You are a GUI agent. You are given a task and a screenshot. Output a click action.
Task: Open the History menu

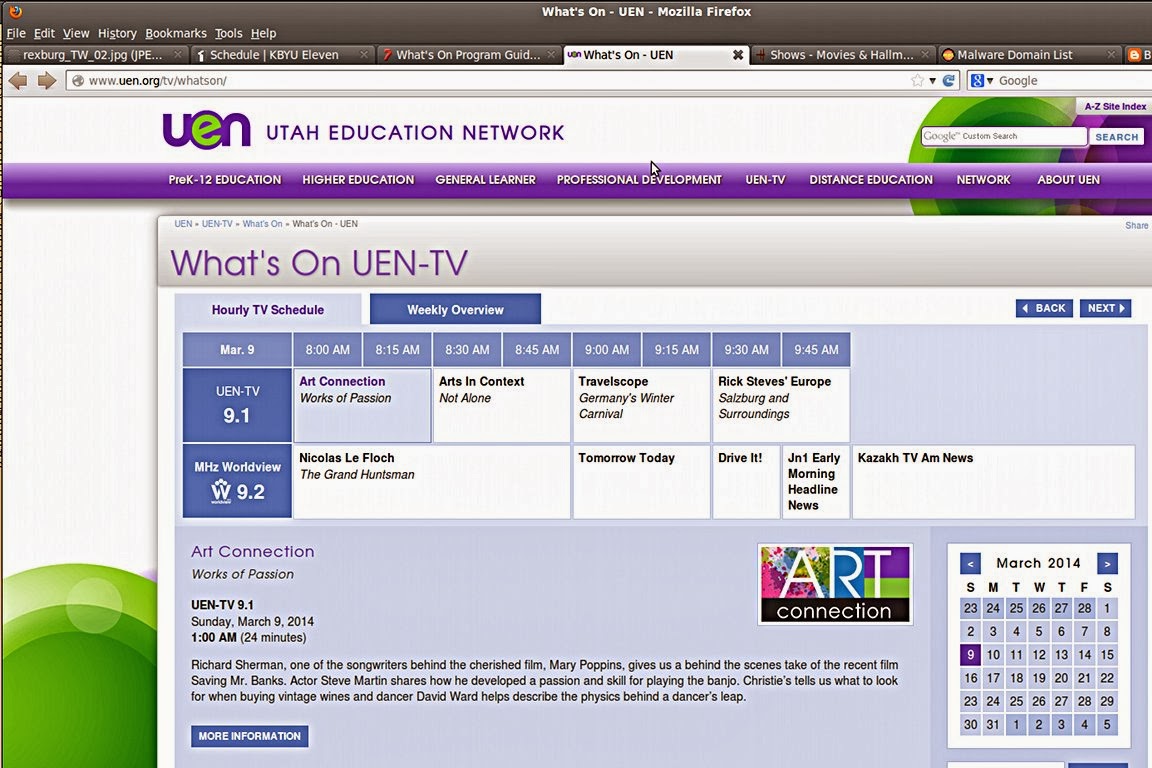118,33
